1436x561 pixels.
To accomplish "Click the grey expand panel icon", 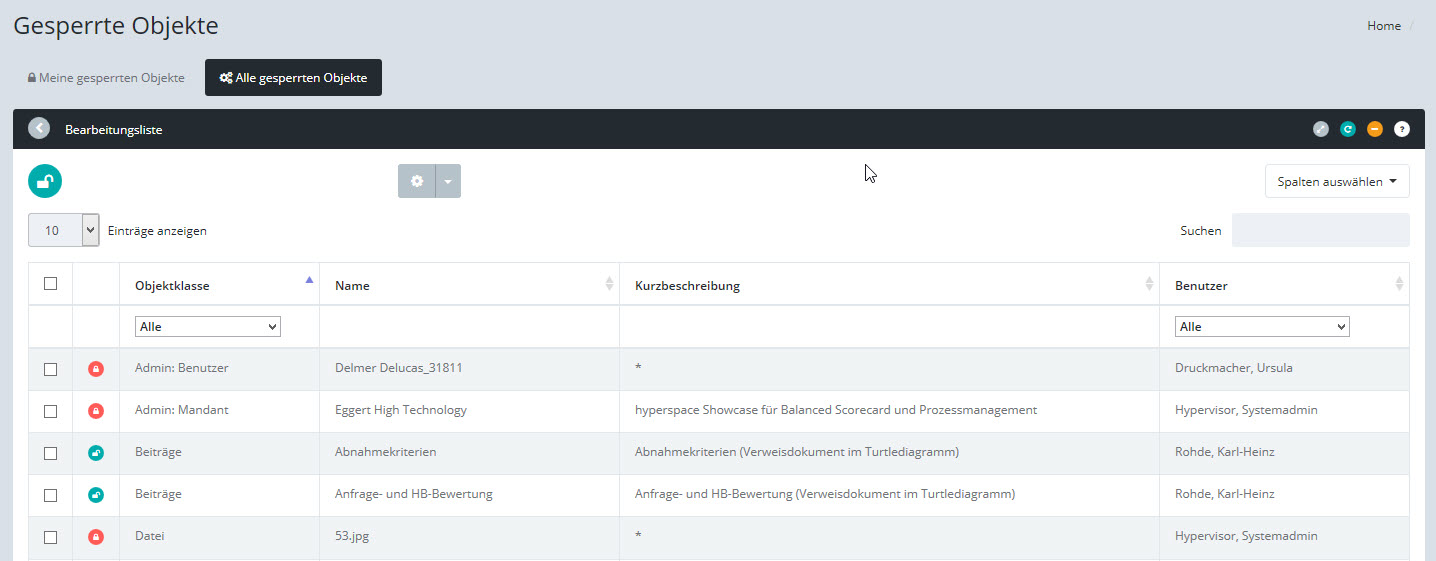I will [1321, 129].
